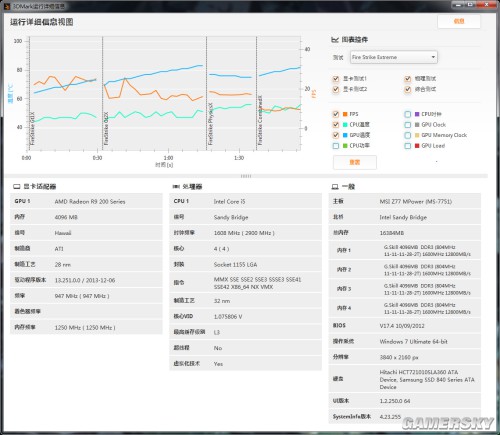Click the red GPU Load legend square
The image size is (500, 435).
(417, 146)
